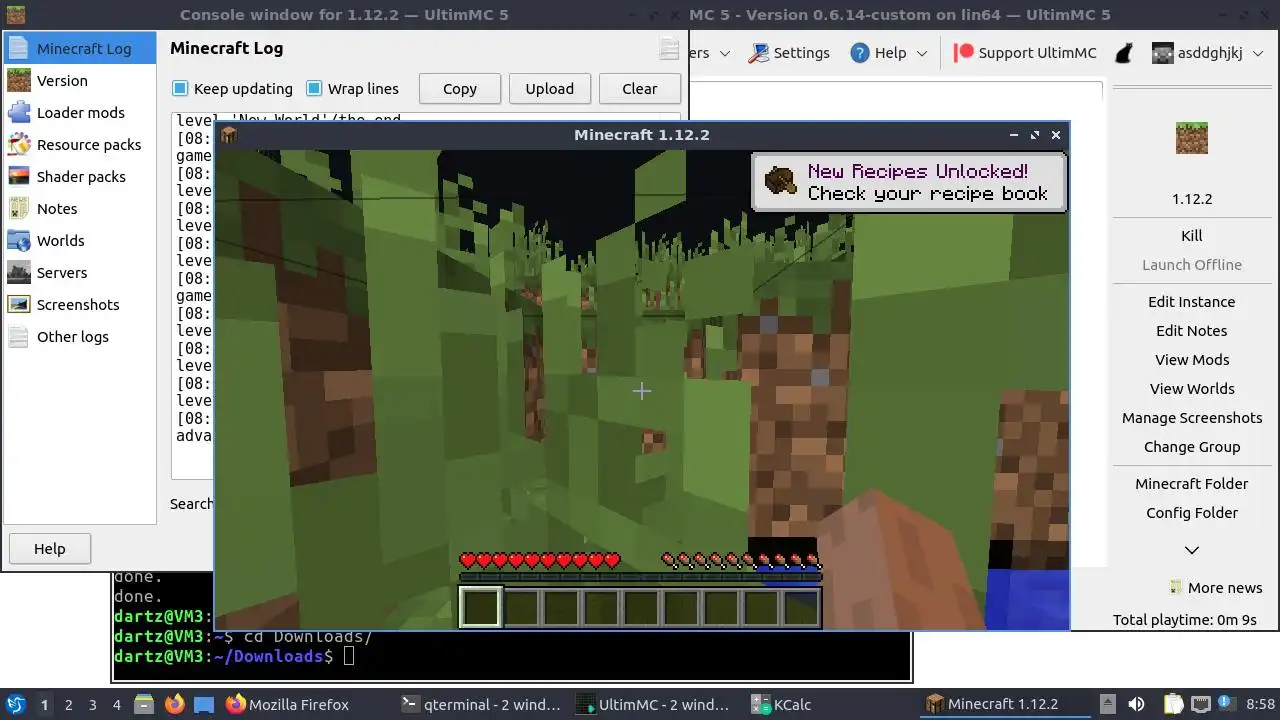Switch to virtual desktop 3
1280x720 pixels.
[x=93, y=705]
